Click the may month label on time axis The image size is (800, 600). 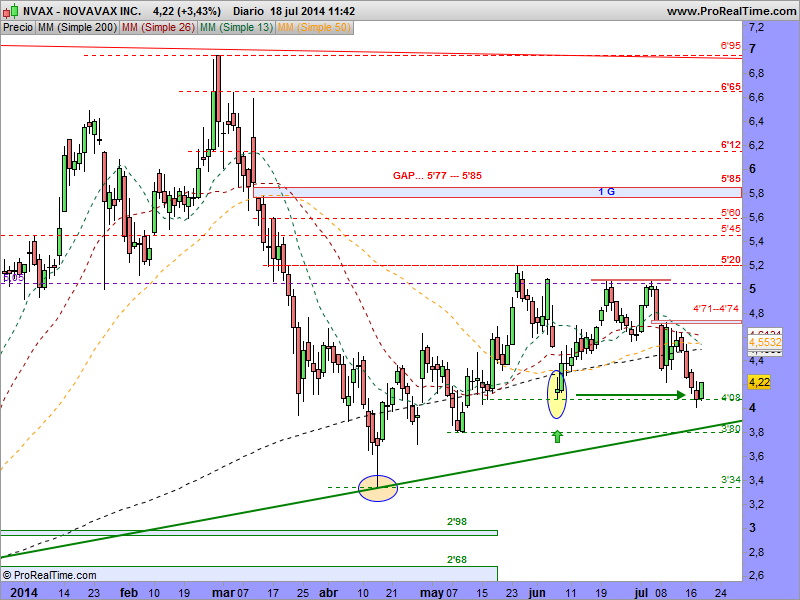[x=432, y=592]
